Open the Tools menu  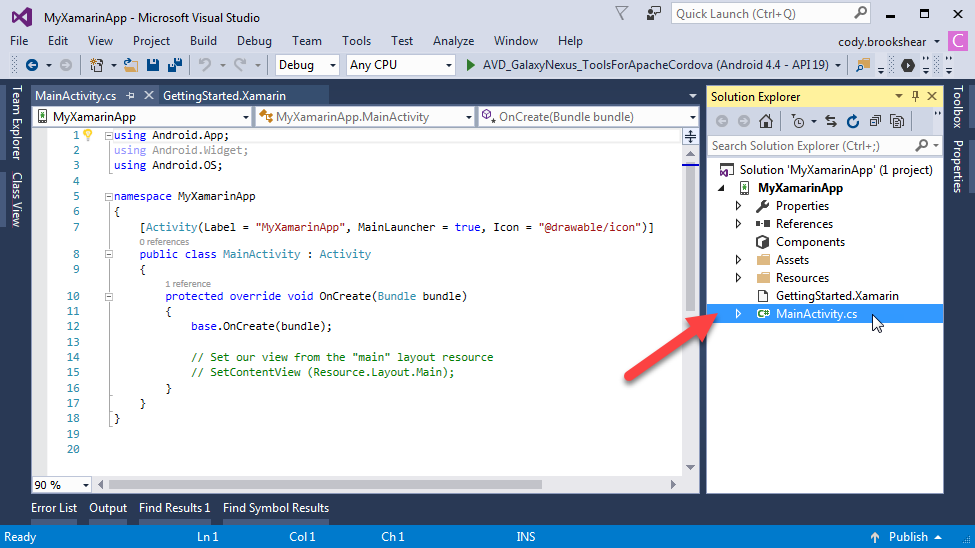click(356, 41)
